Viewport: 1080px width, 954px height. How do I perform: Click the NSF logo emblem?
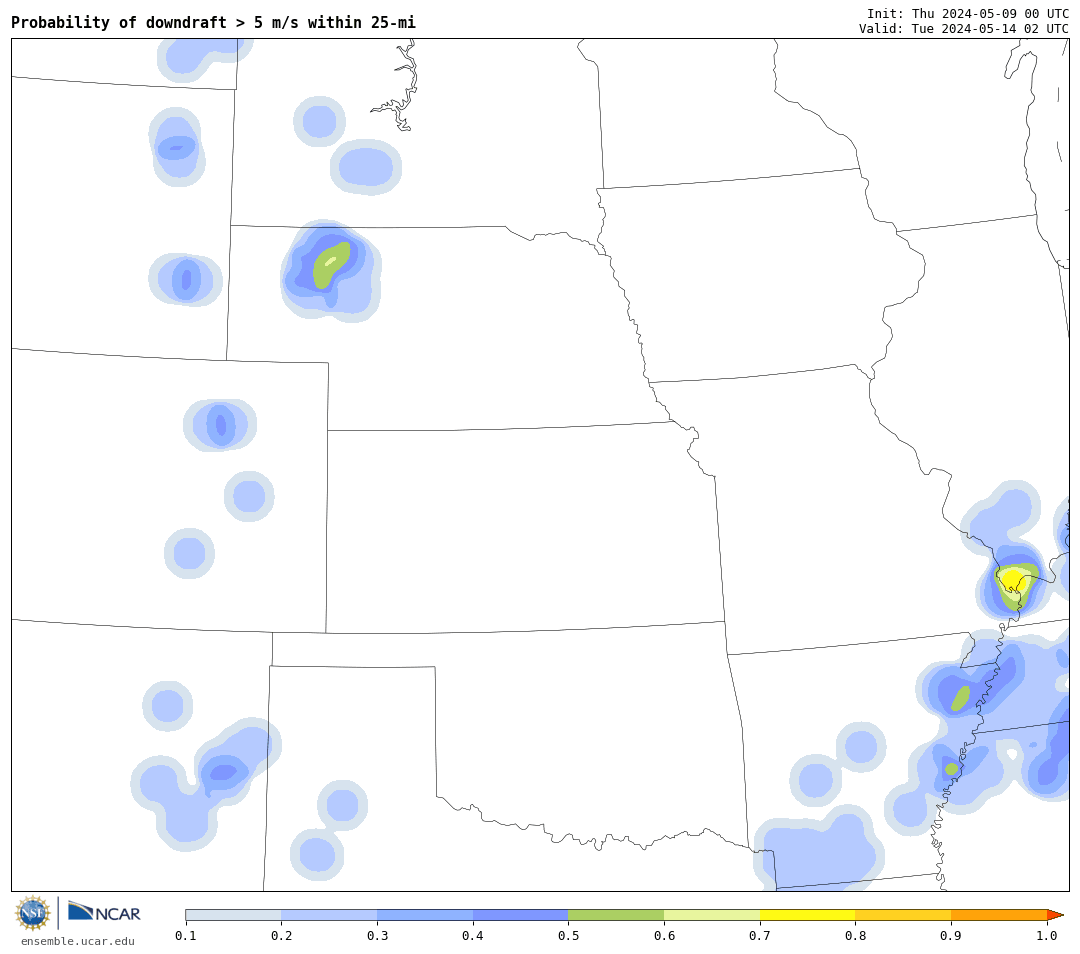32,913
